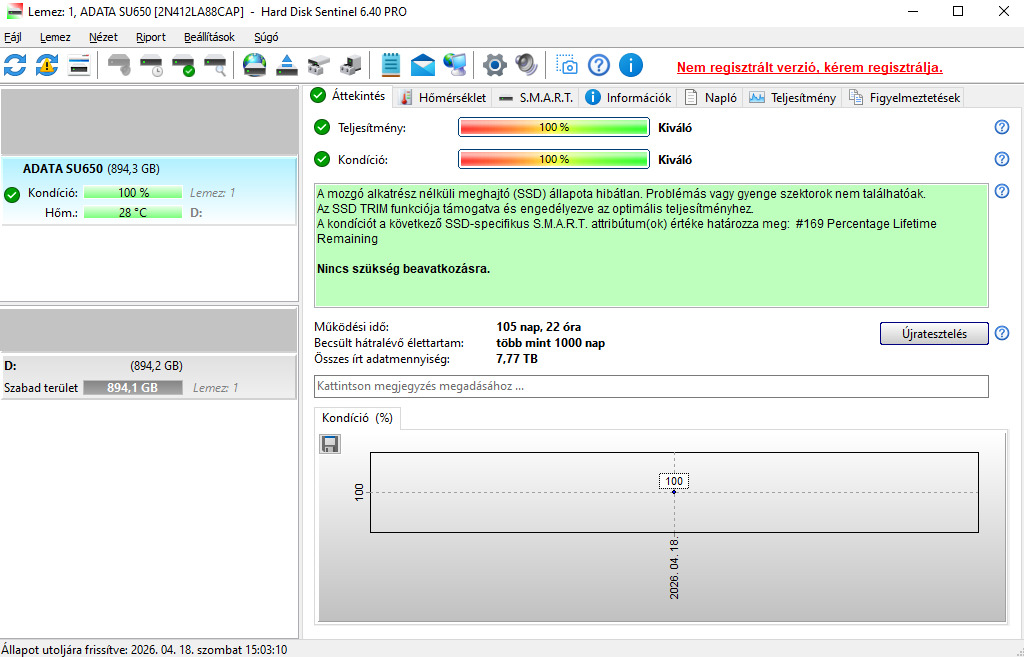Click the green status description text box
1024x657 pixels.
pos(651,246)
